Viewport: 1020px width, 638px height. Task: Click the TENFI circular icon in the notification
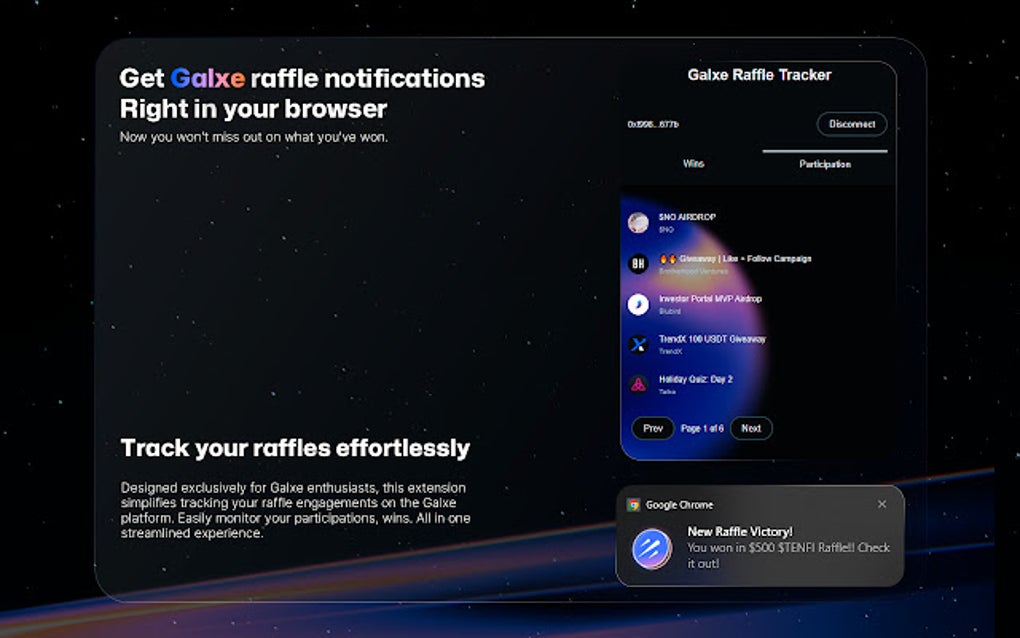tap(651, 546)
